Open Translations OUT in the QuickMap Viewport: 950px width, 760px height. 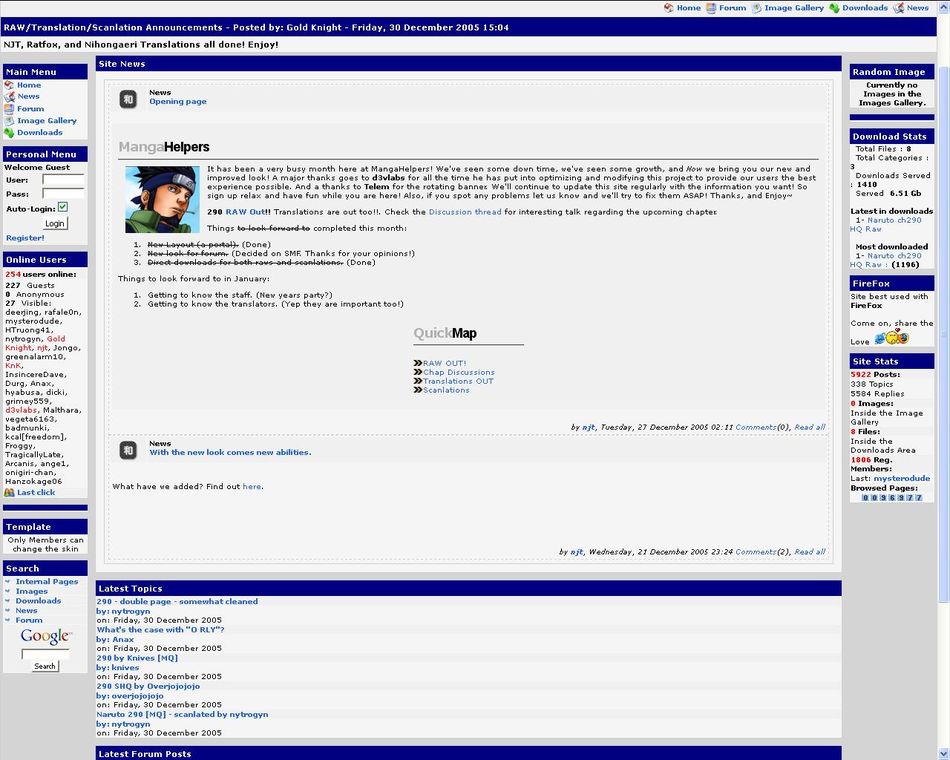(x=458, y=381)
